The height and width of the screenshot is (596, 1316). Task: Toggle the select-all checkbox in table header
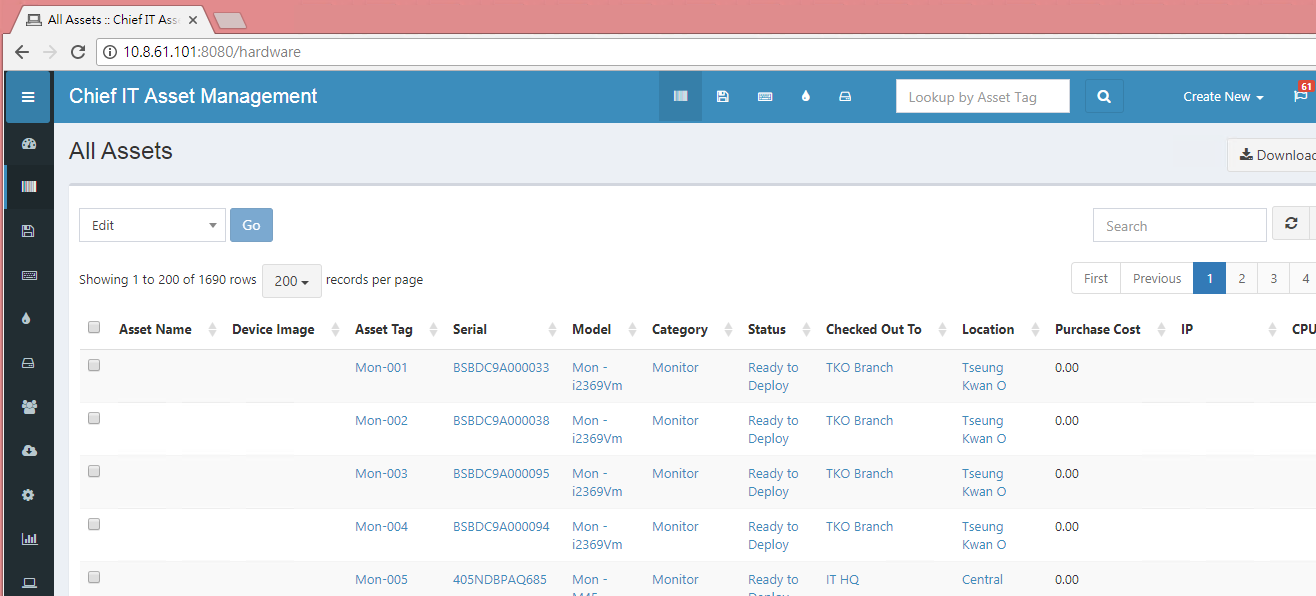[x=93, y=326]
